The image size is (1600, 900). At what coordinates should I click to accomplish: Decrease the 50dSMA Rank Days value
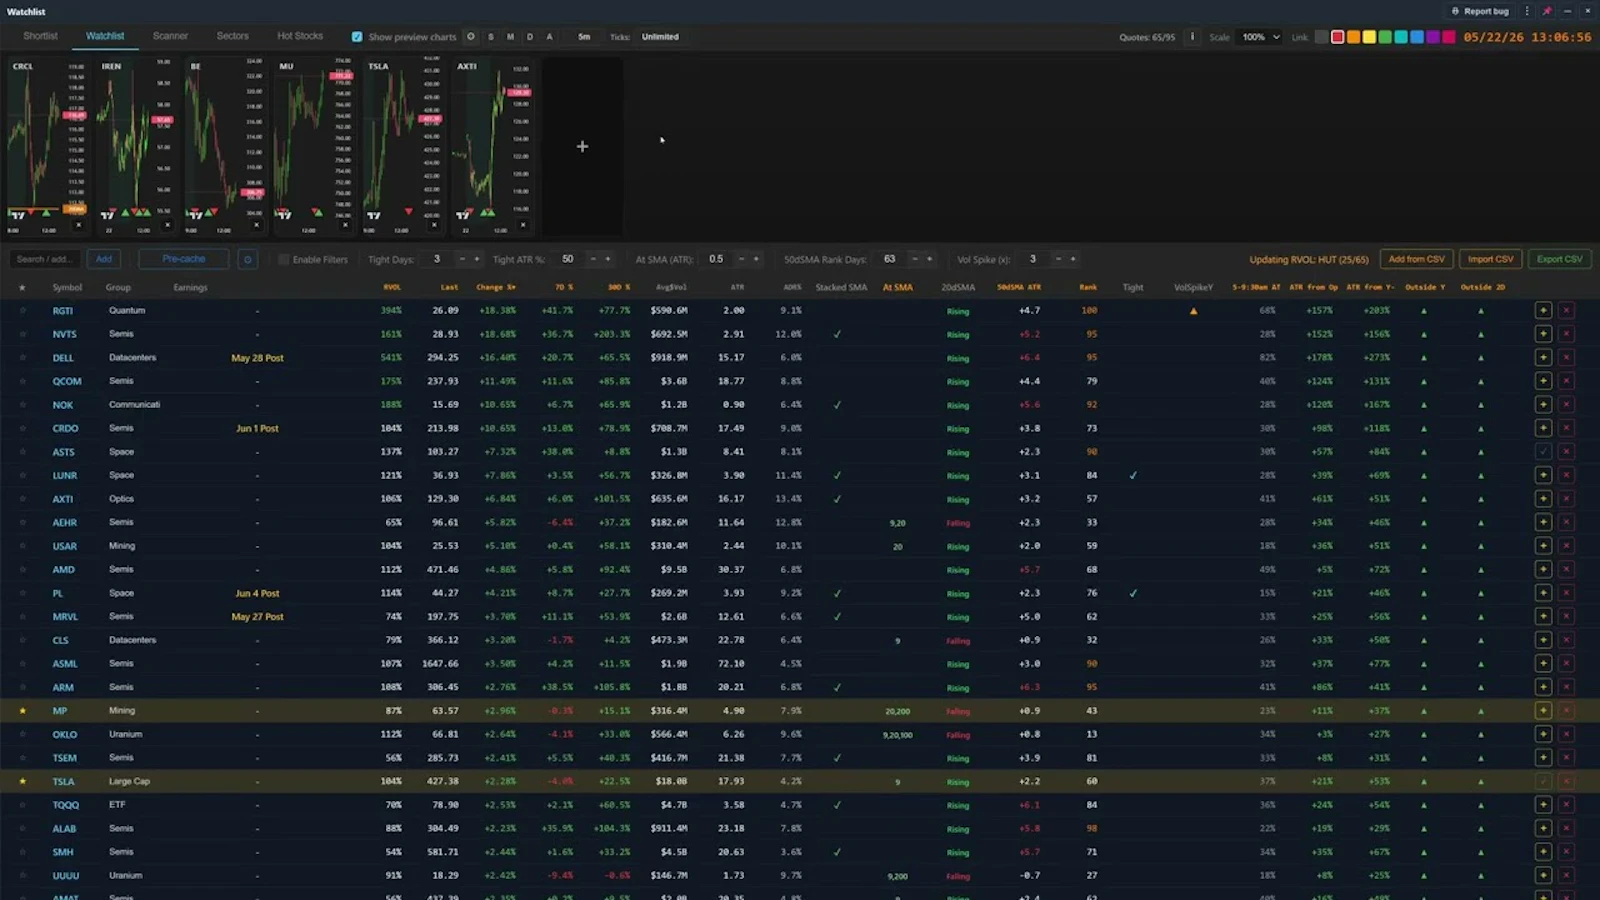[914, 259]
